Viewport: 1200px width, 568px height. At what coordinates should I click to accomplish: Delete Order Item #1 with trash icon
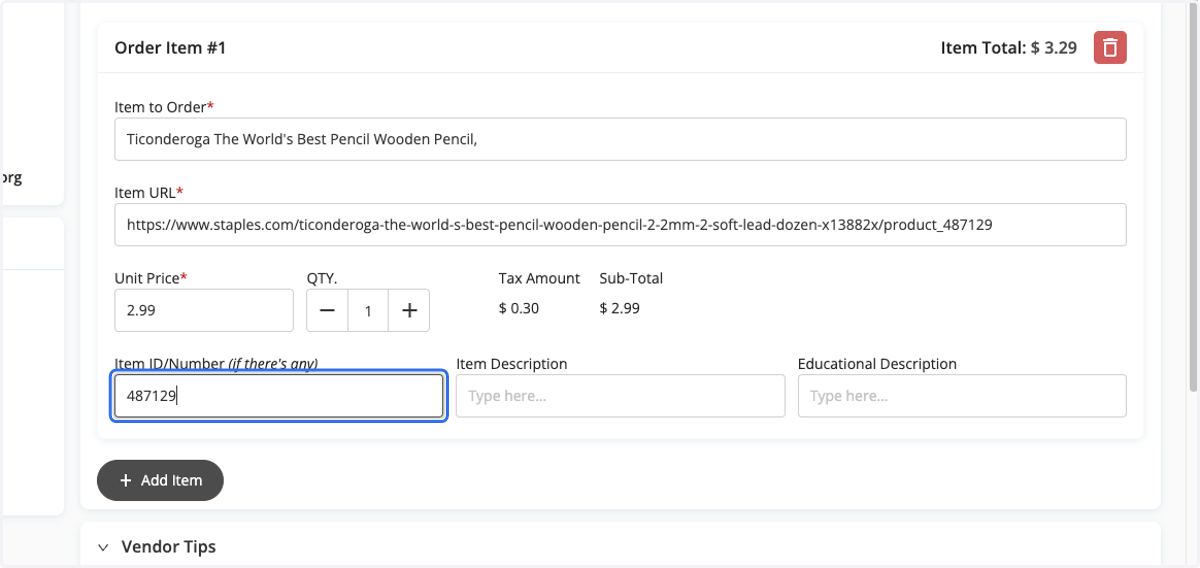click(1110, 47)
